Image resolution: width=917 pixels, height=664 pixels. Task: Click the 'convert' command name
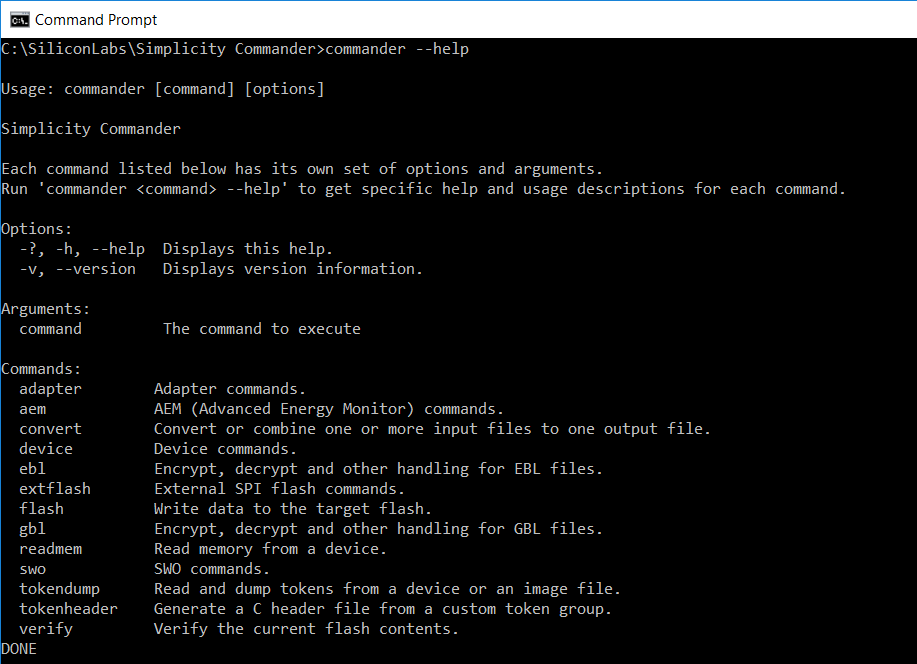coord(50,429)
